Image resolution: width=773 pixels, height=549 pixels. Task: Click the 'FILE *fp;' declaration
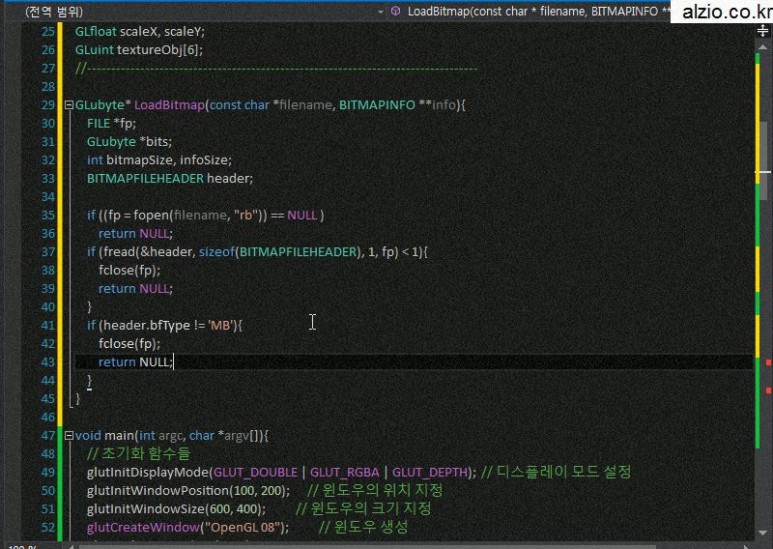(x=111, y=123)
